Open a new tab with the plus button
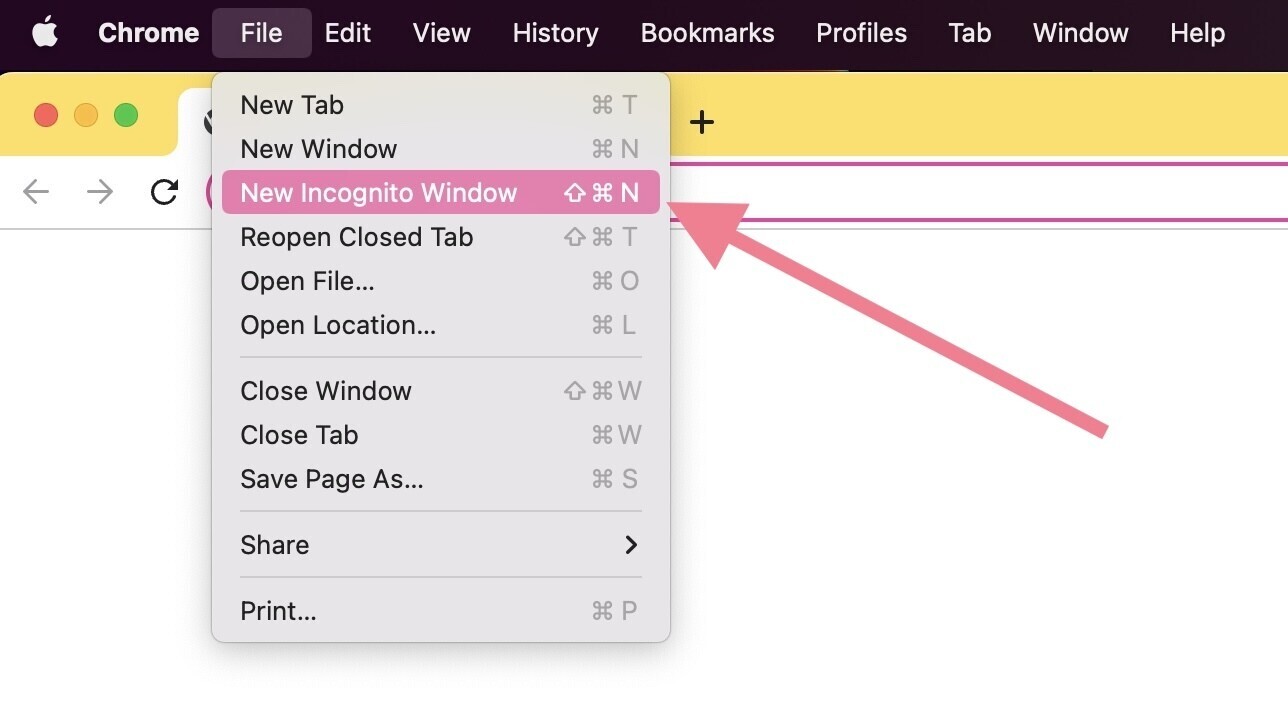Screen dimensions: 1288x708 [x=702, y=122]
